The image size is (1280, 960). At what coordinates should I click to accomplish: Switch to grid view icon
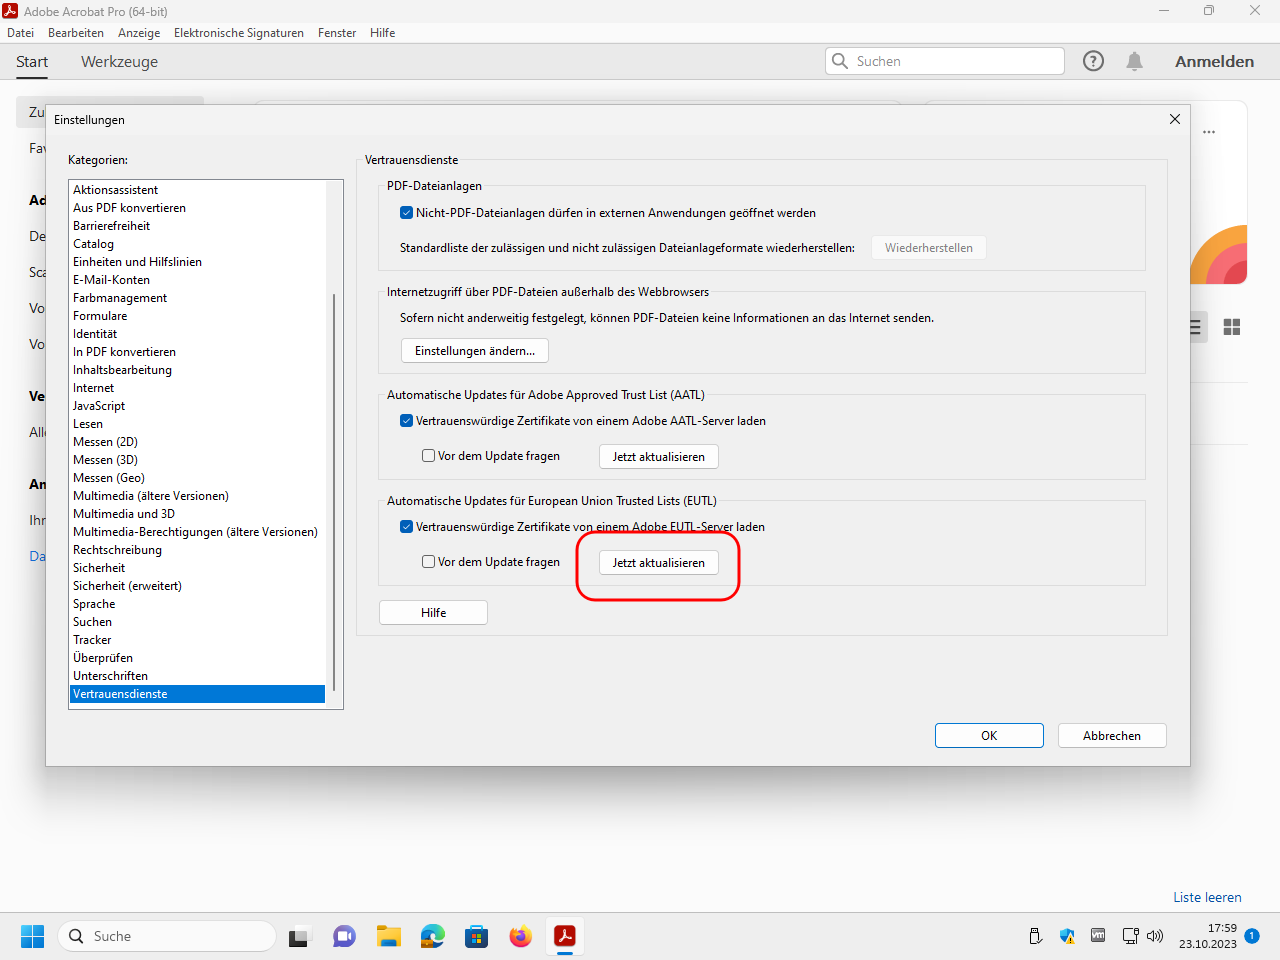pyautogui.click(x=1231, y=327)
